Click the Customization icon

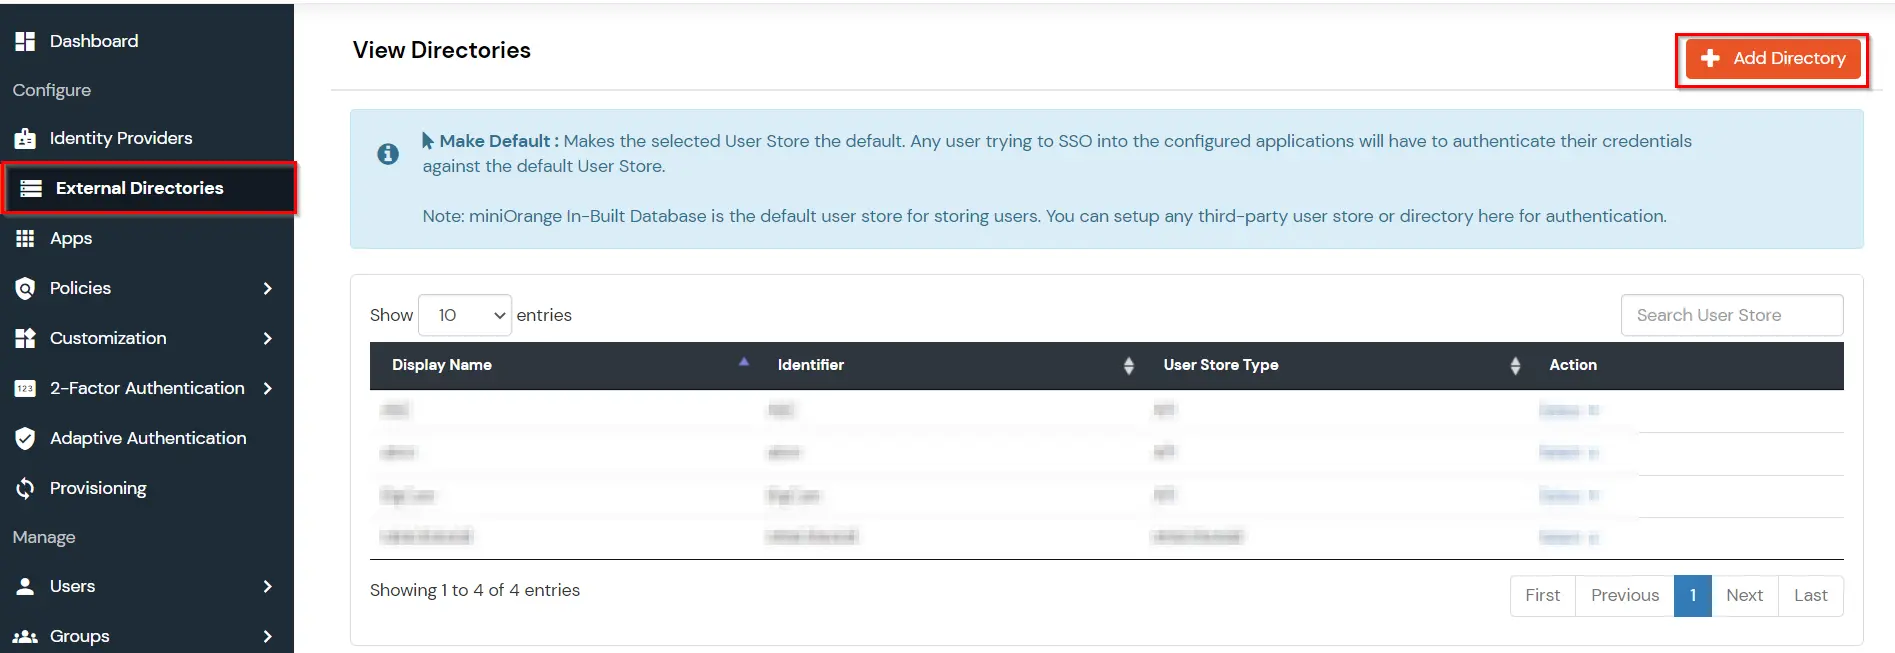click(x=25, y=338)
